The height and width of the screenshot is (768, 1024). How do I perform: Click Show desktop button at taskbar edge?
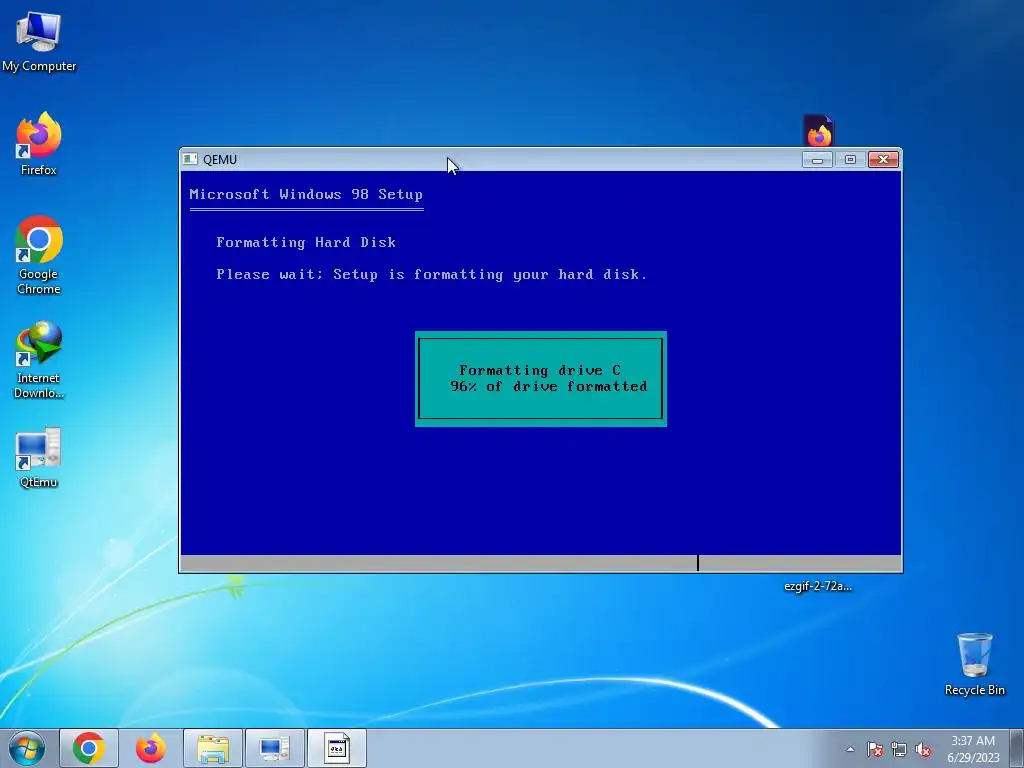click(x=1017, y=749)
